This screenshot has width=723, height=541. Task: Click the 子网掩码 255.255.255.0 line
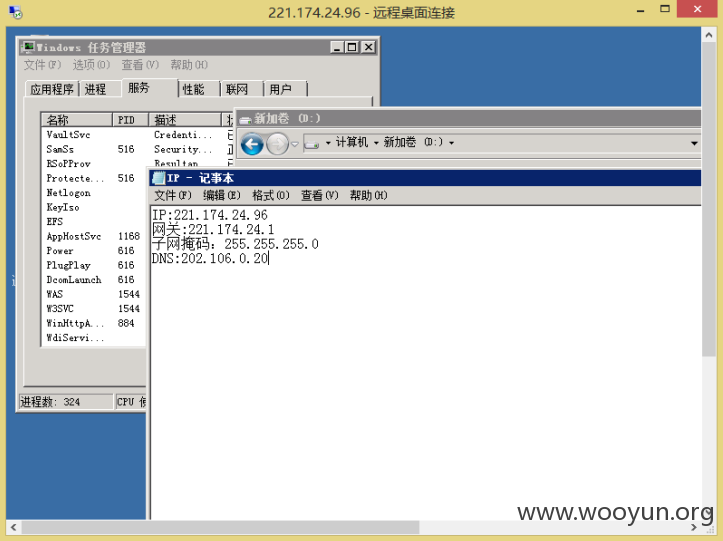(x=235, y=244)
